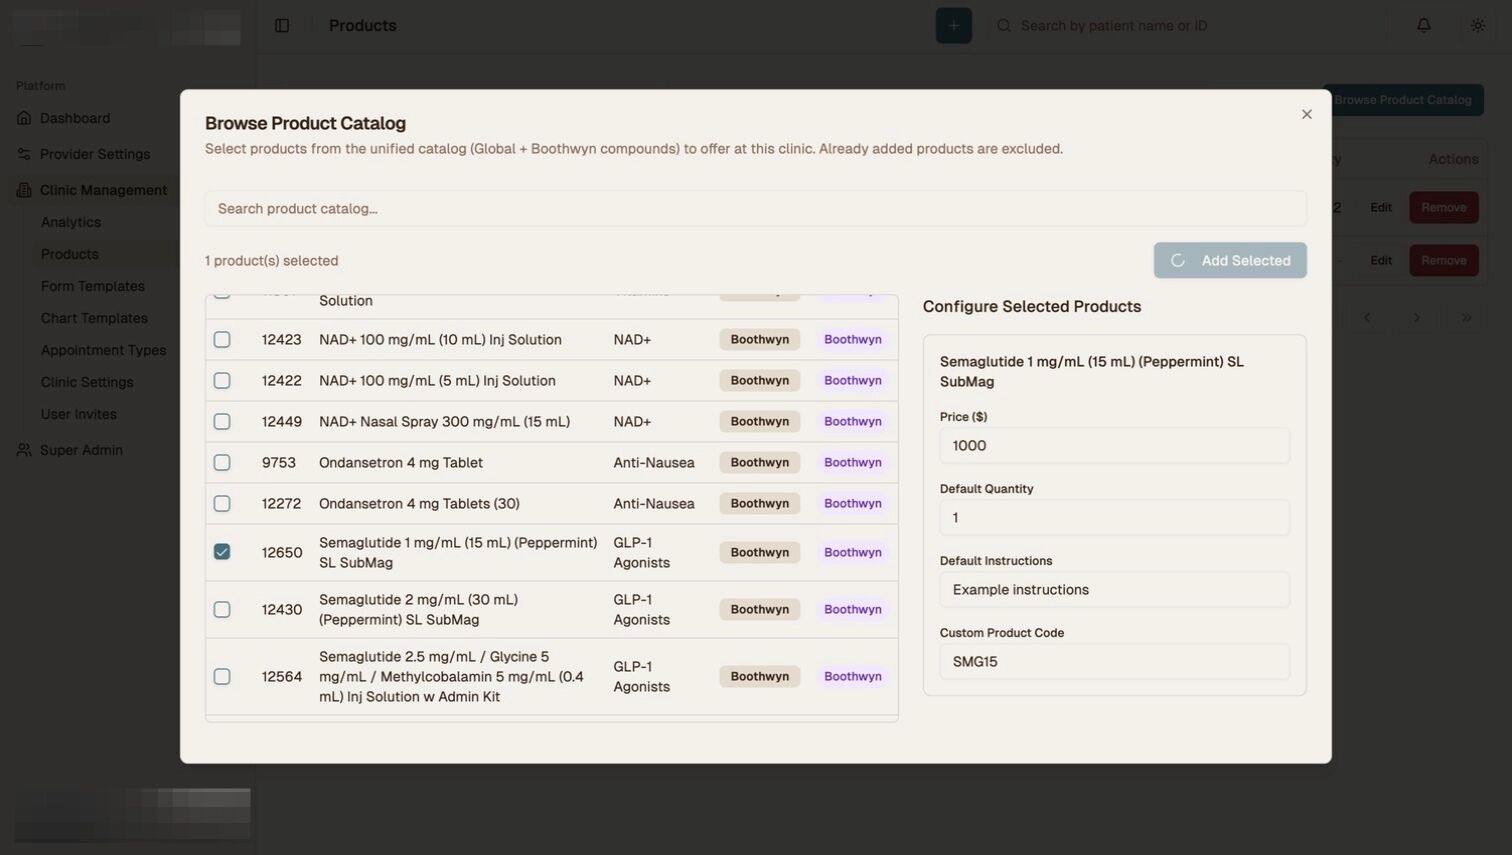Click Semaglutide title in the configure panel
The height and width of the screenshot is (855, 1512).
pos(1092,372)
